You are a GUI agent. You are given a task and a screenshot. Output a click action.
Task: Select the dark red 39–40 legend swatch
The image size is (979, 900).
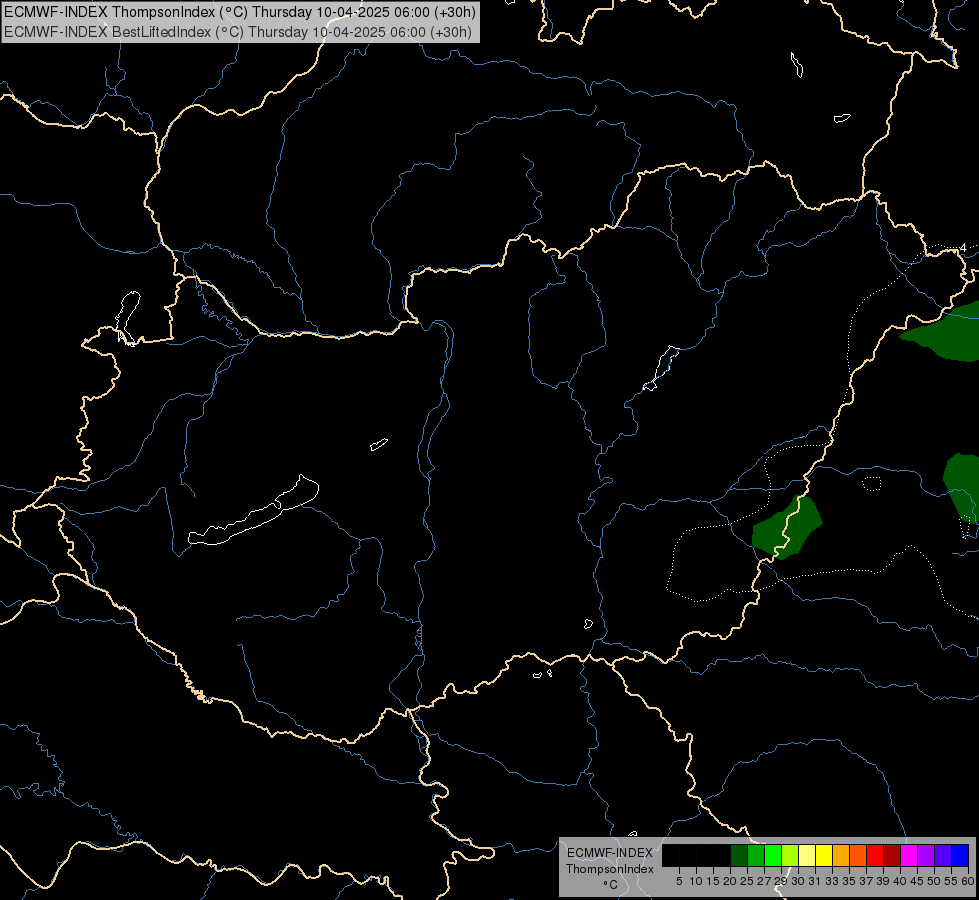tap(892, 855)
